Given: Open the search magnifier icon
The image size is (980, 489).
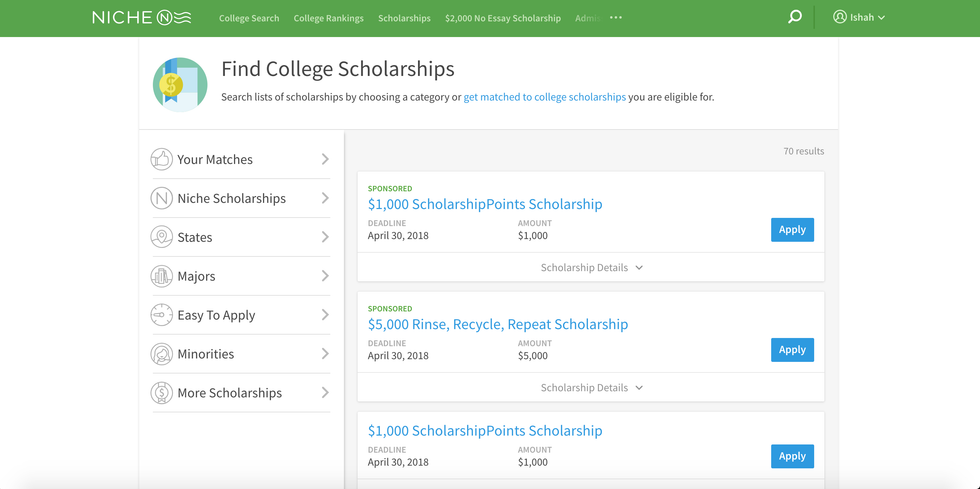Looking at the screenshot, I should (794, 17).
